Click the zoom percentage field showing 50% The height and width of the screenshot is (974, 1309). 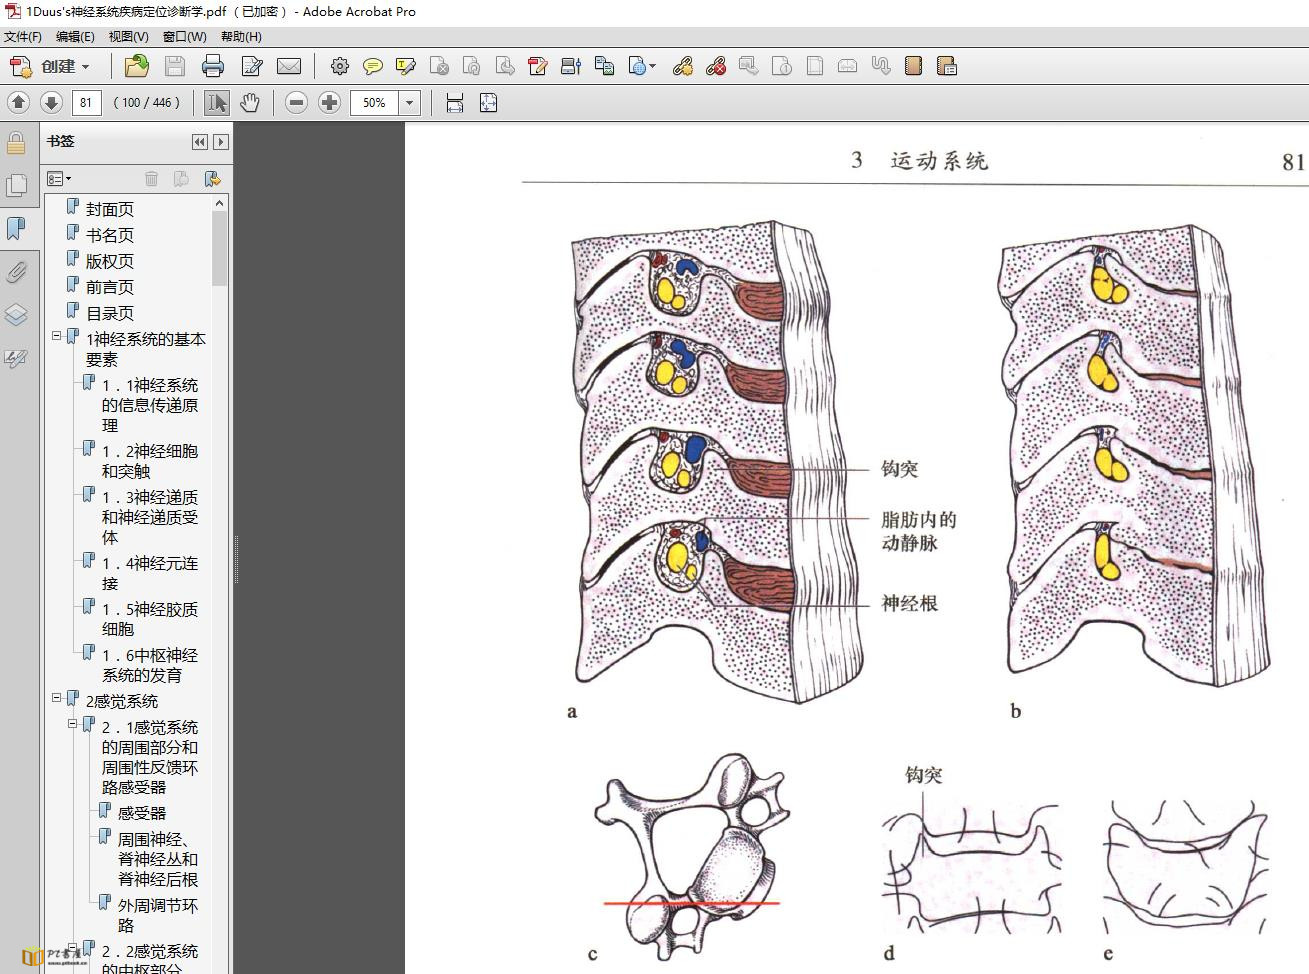374,102
